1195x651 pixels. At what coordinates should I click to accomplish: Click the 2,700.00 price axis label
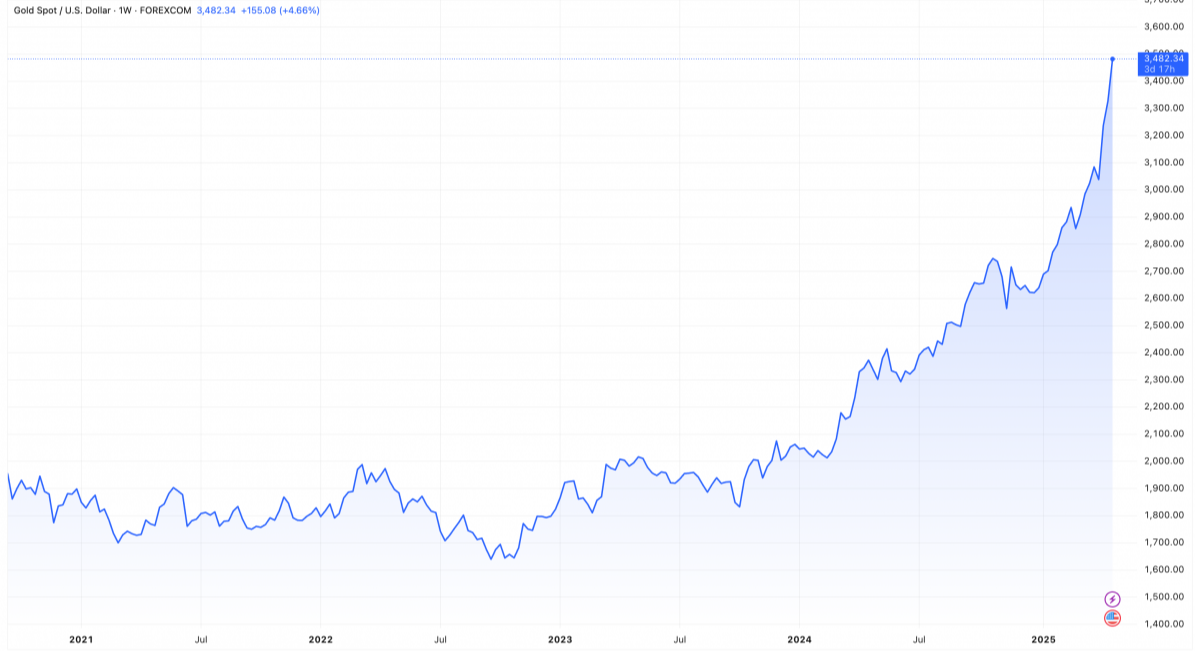click(x=1163, y=271)
